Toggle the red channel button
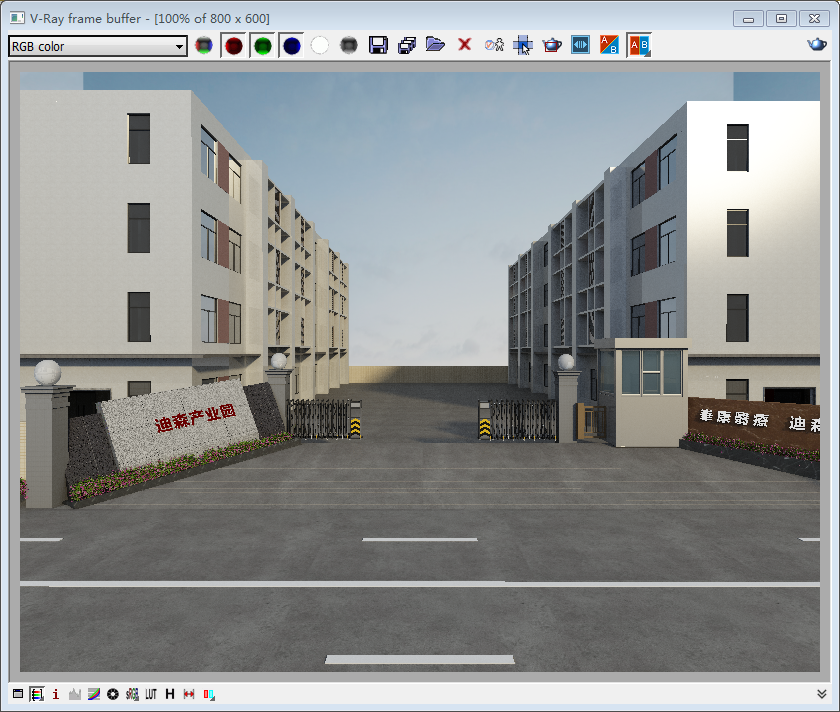840x712 pixels. tap(234, 45)
